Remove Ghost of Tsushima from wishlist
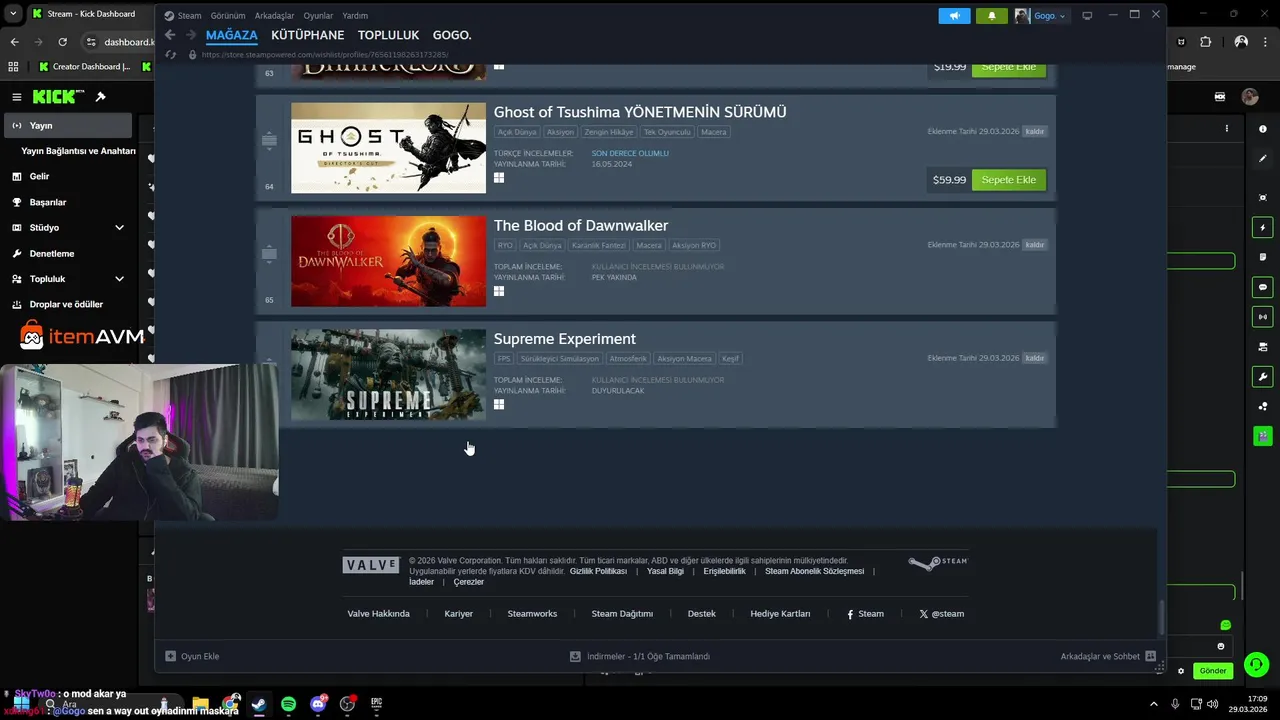 (1034, 132)
